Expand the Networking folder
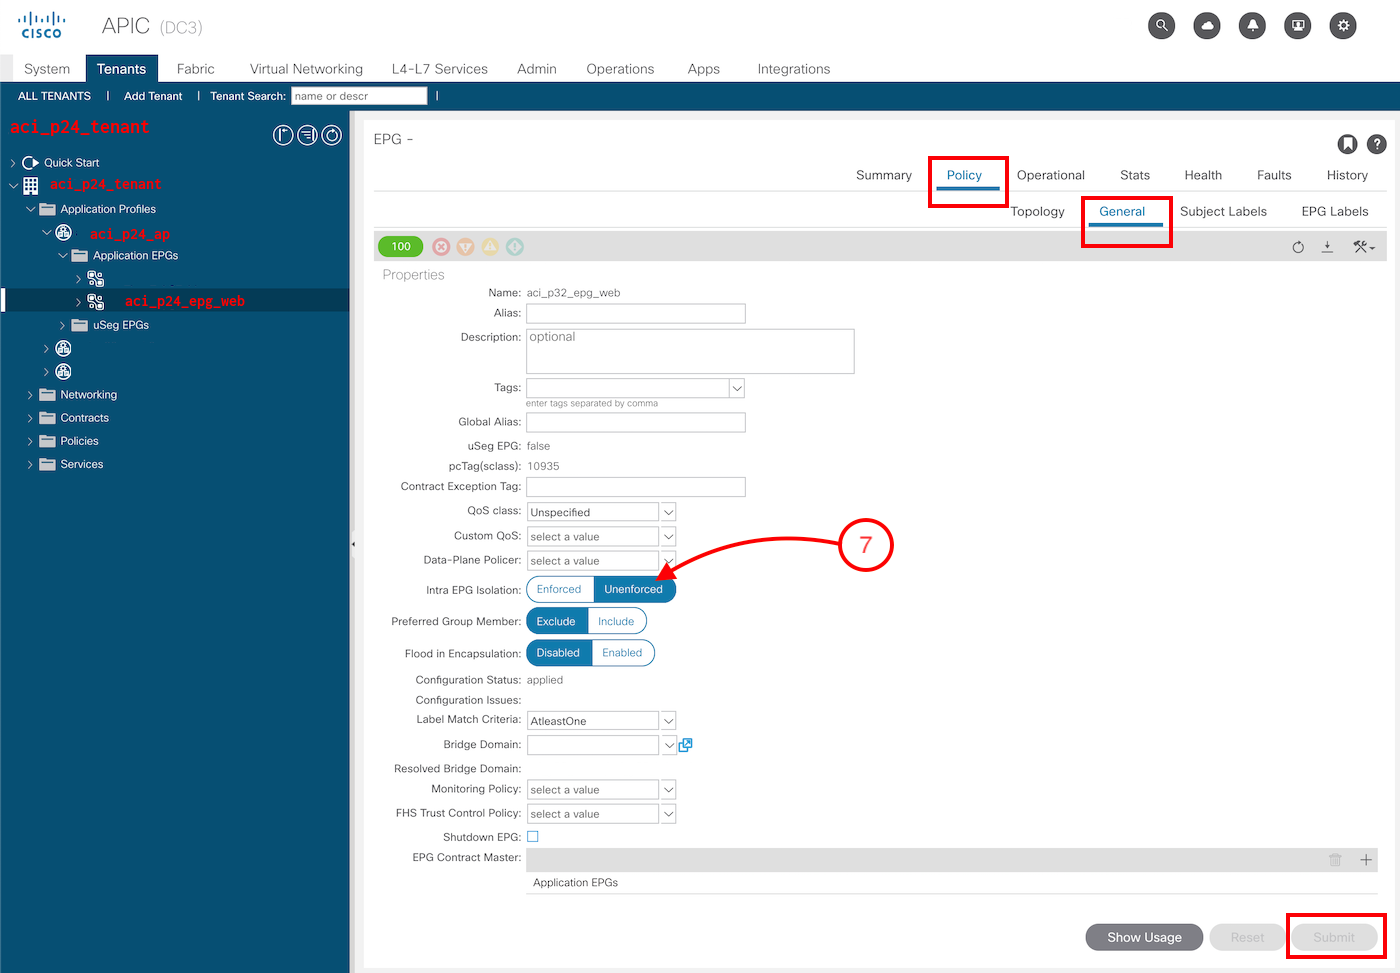1400x973 pixels. [x=30, y=395]
